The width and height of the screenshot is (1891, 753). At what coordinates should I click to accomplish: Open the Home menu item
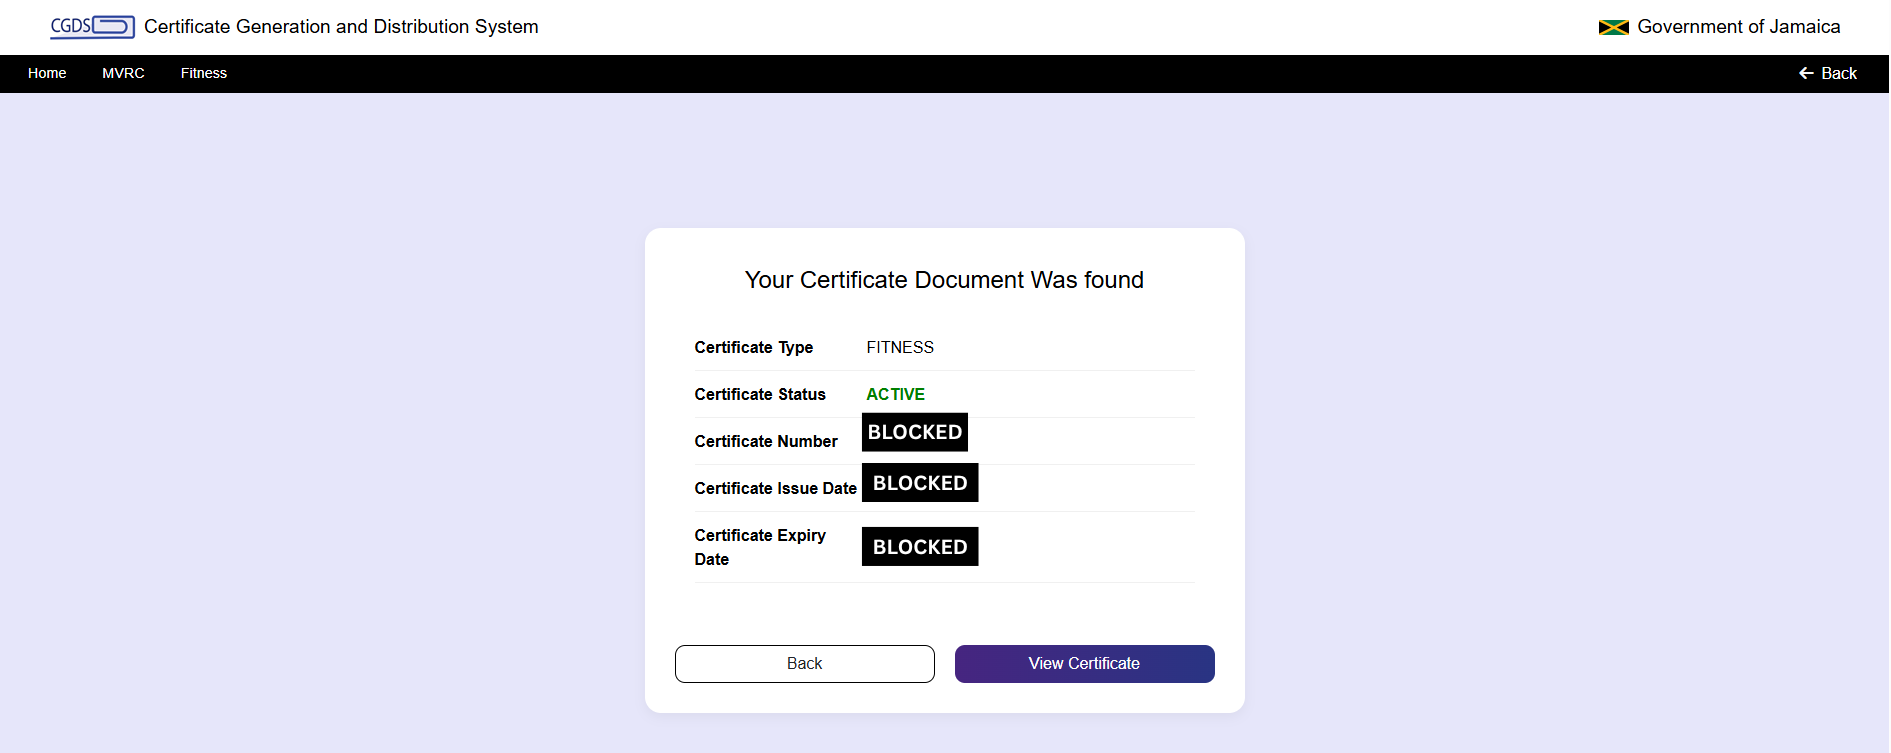click(47, 73)
